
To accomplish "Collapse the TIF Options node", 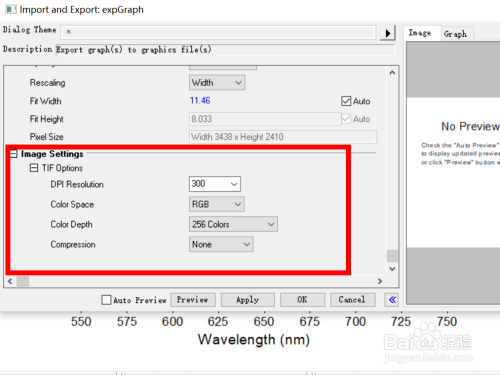I will point(34,168).
